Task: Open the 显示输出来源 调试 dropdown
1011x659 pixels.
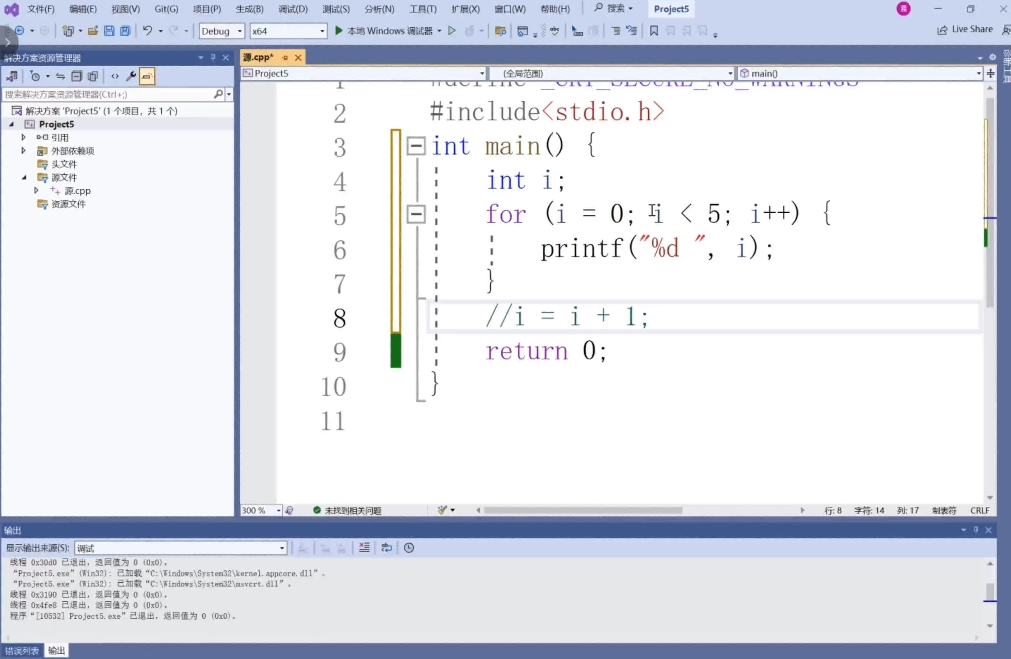Action: click(181, 548)
